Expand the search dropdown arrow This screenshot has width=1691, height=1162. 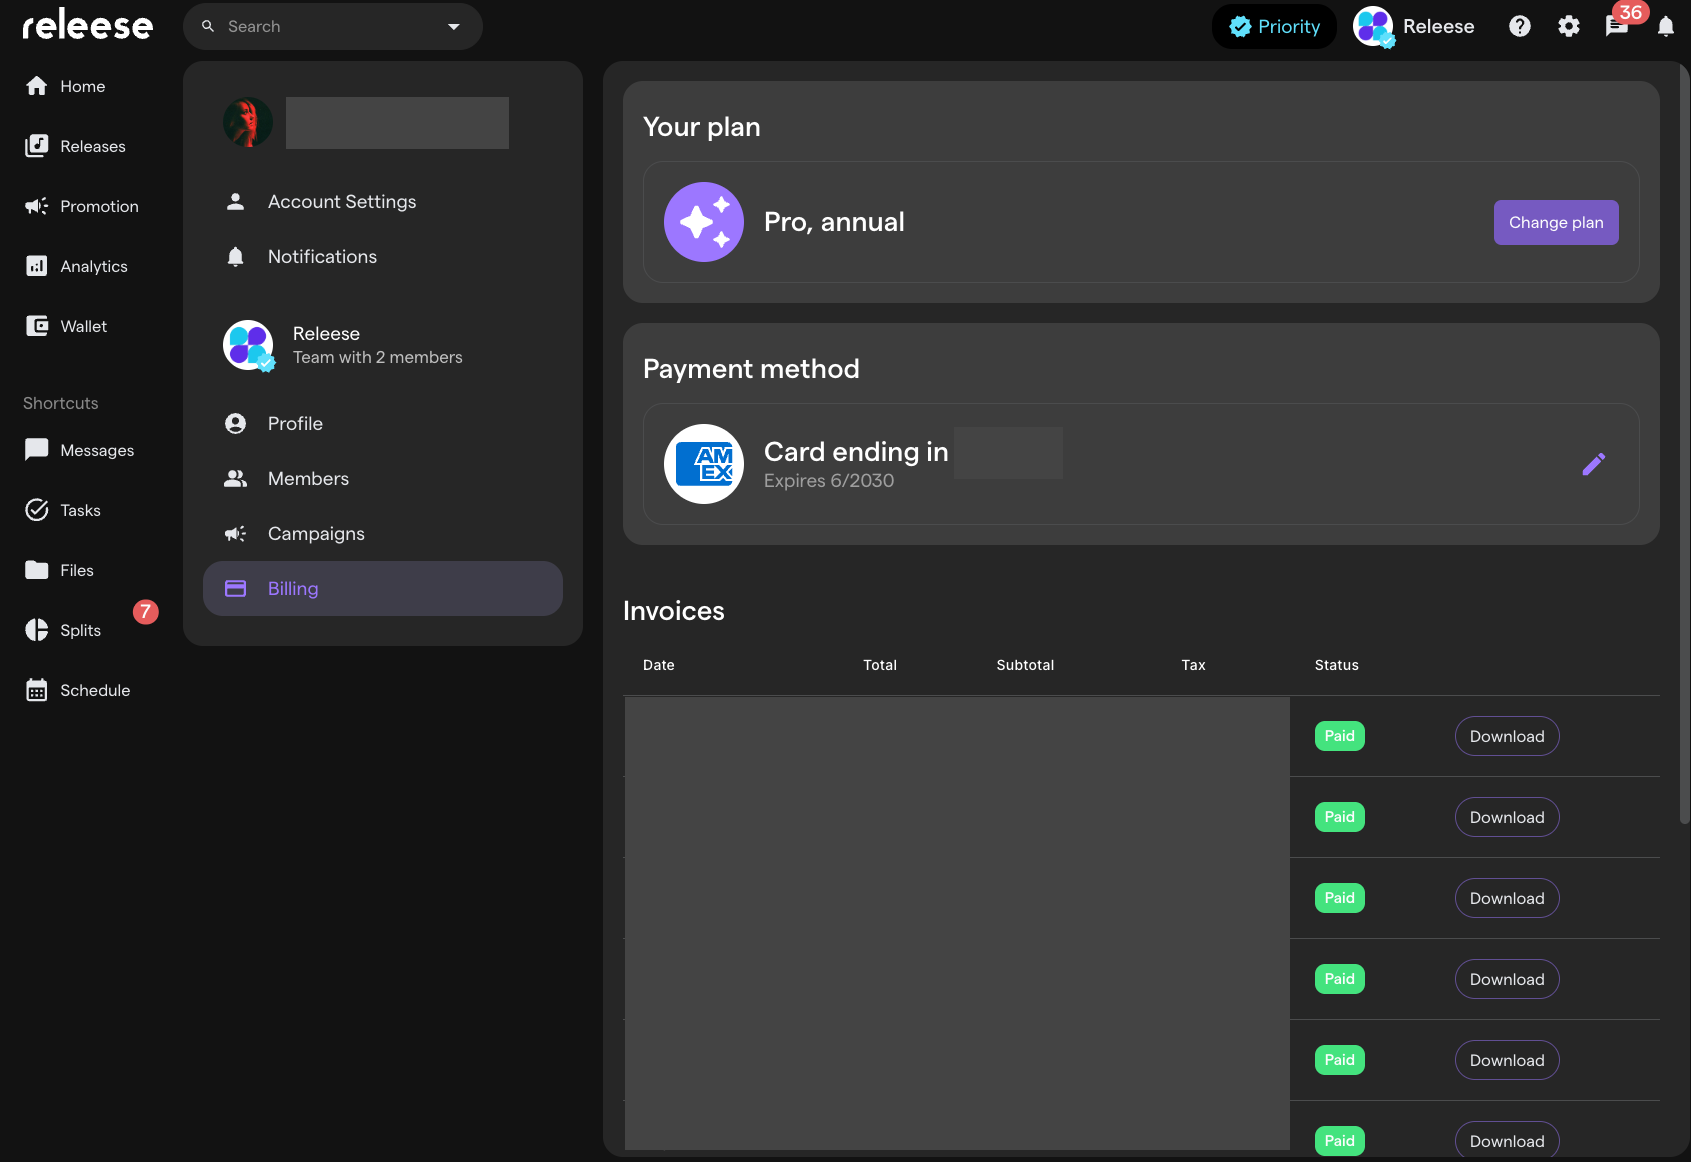point(454,27)
